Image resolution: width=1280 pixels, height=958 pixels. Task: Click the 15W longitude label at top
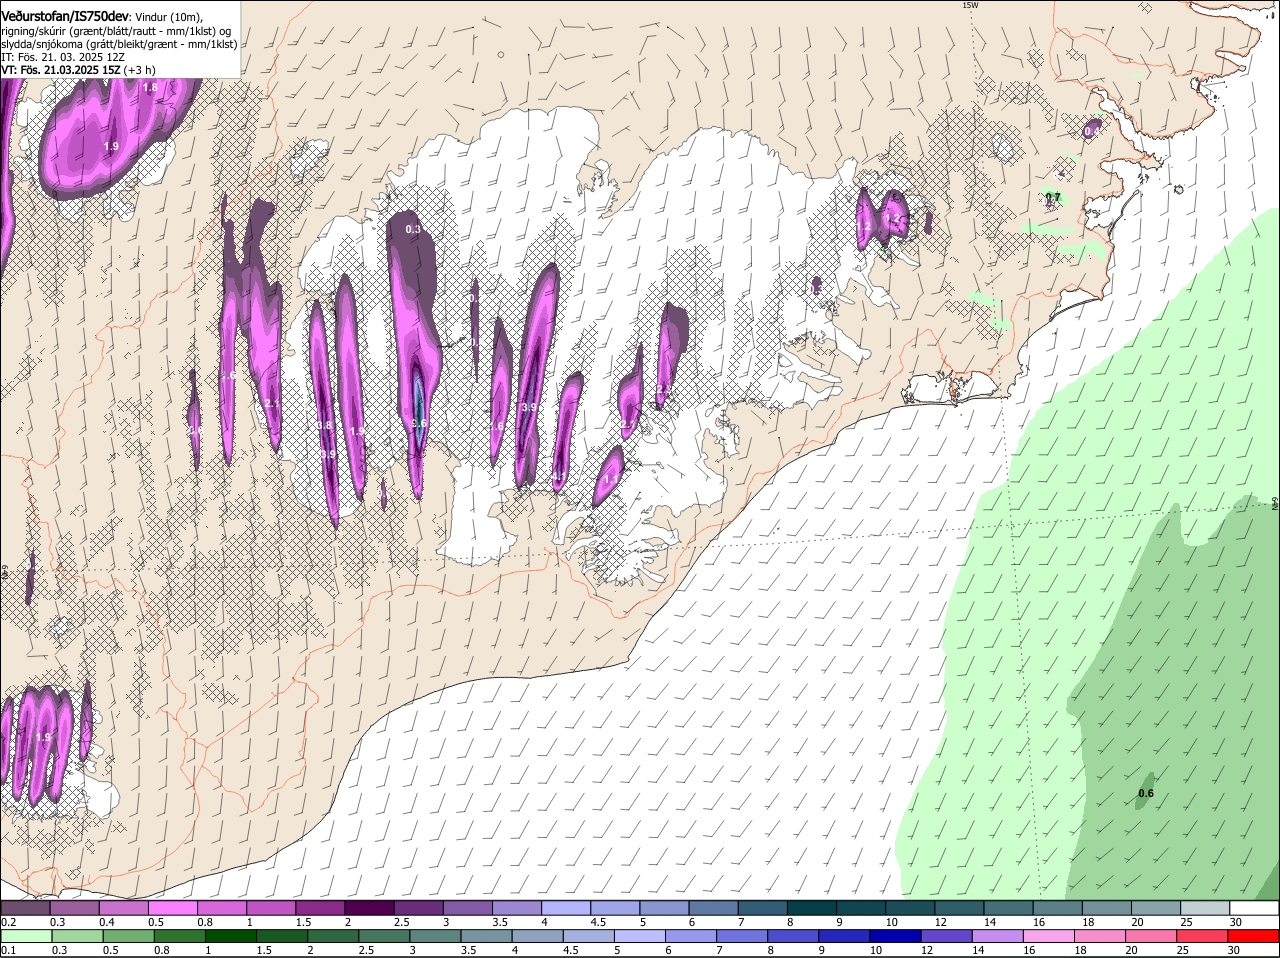tap(969, 5)
